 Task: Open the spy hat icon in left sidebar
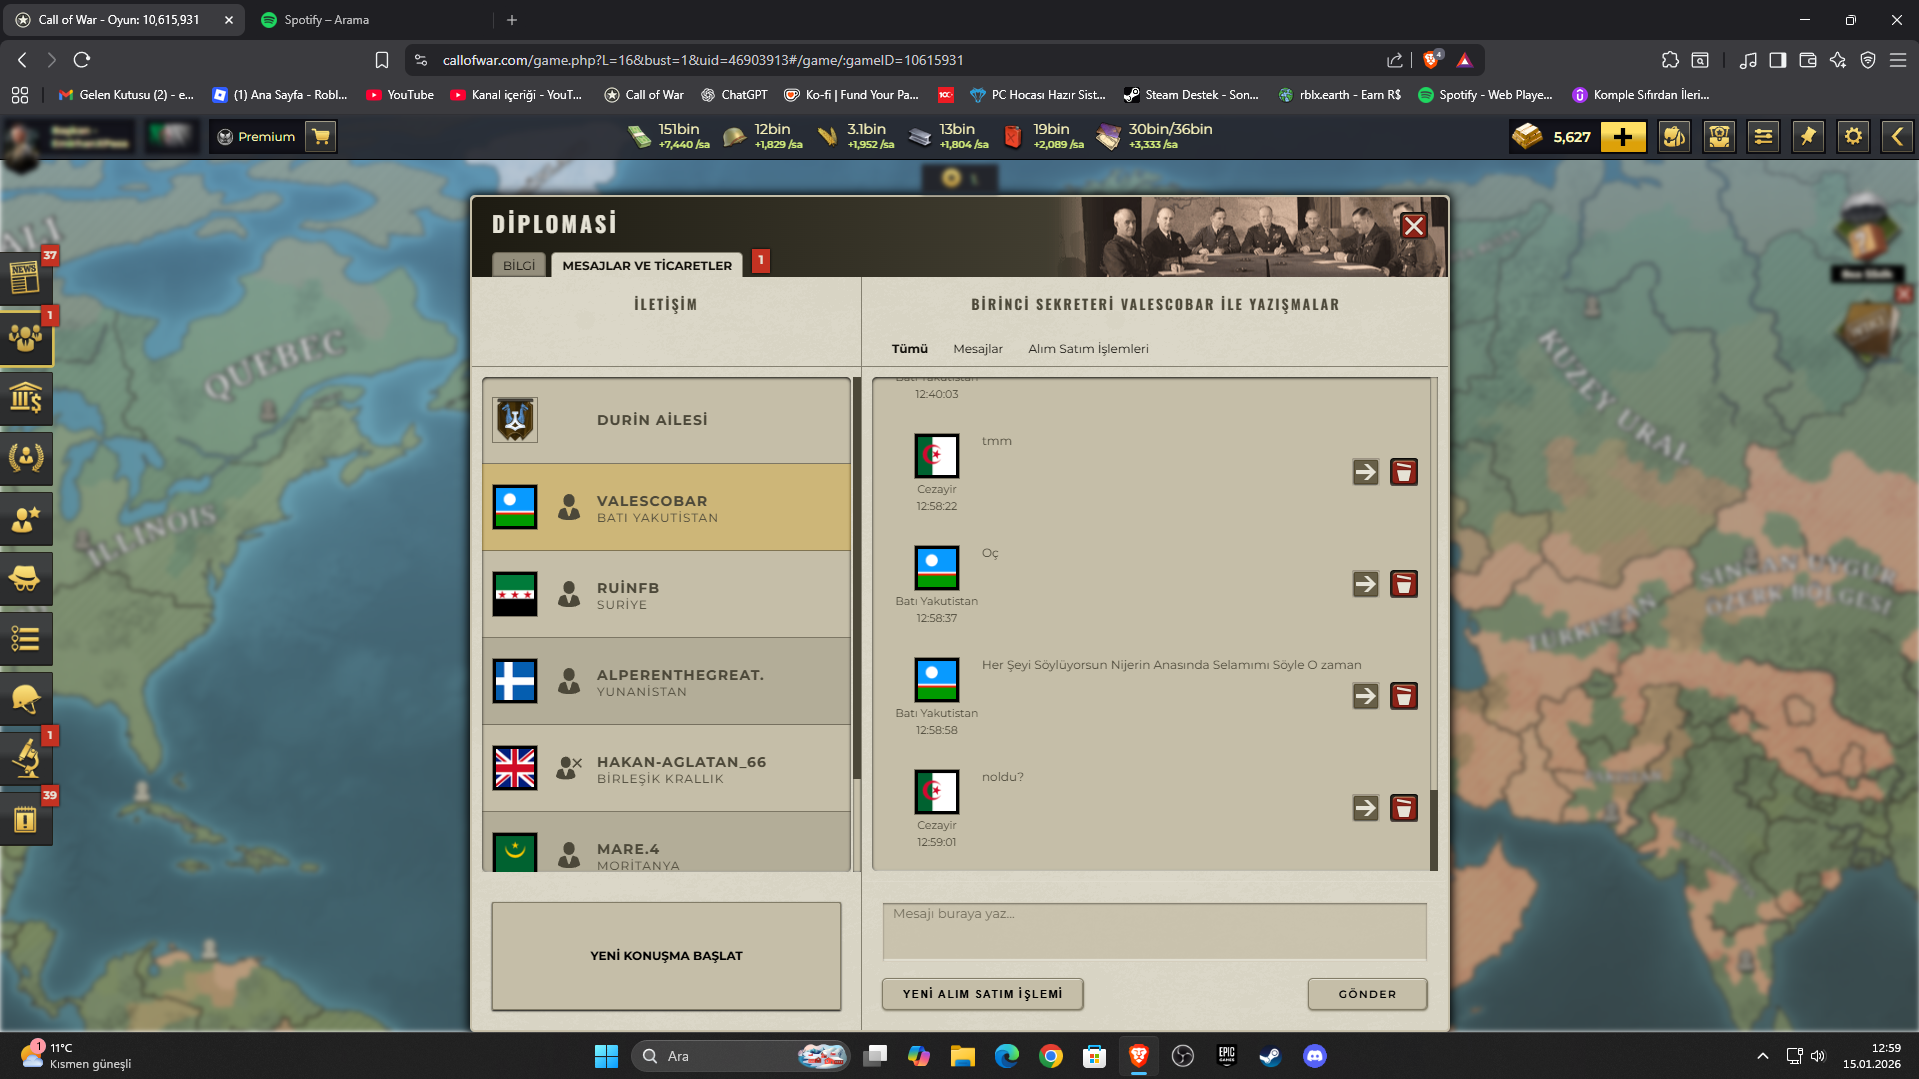25,578
